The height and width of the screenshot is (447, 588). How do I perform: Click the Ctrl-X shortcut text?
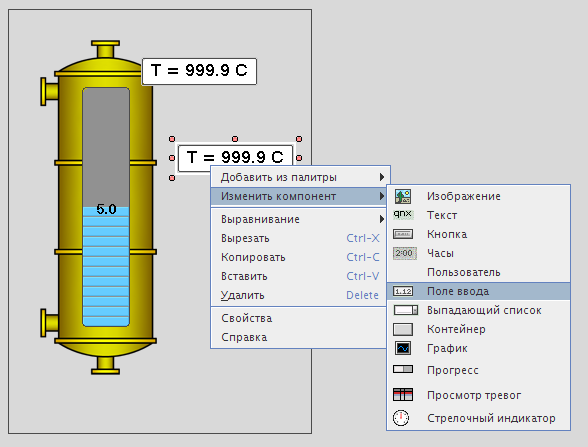(363, 238)
